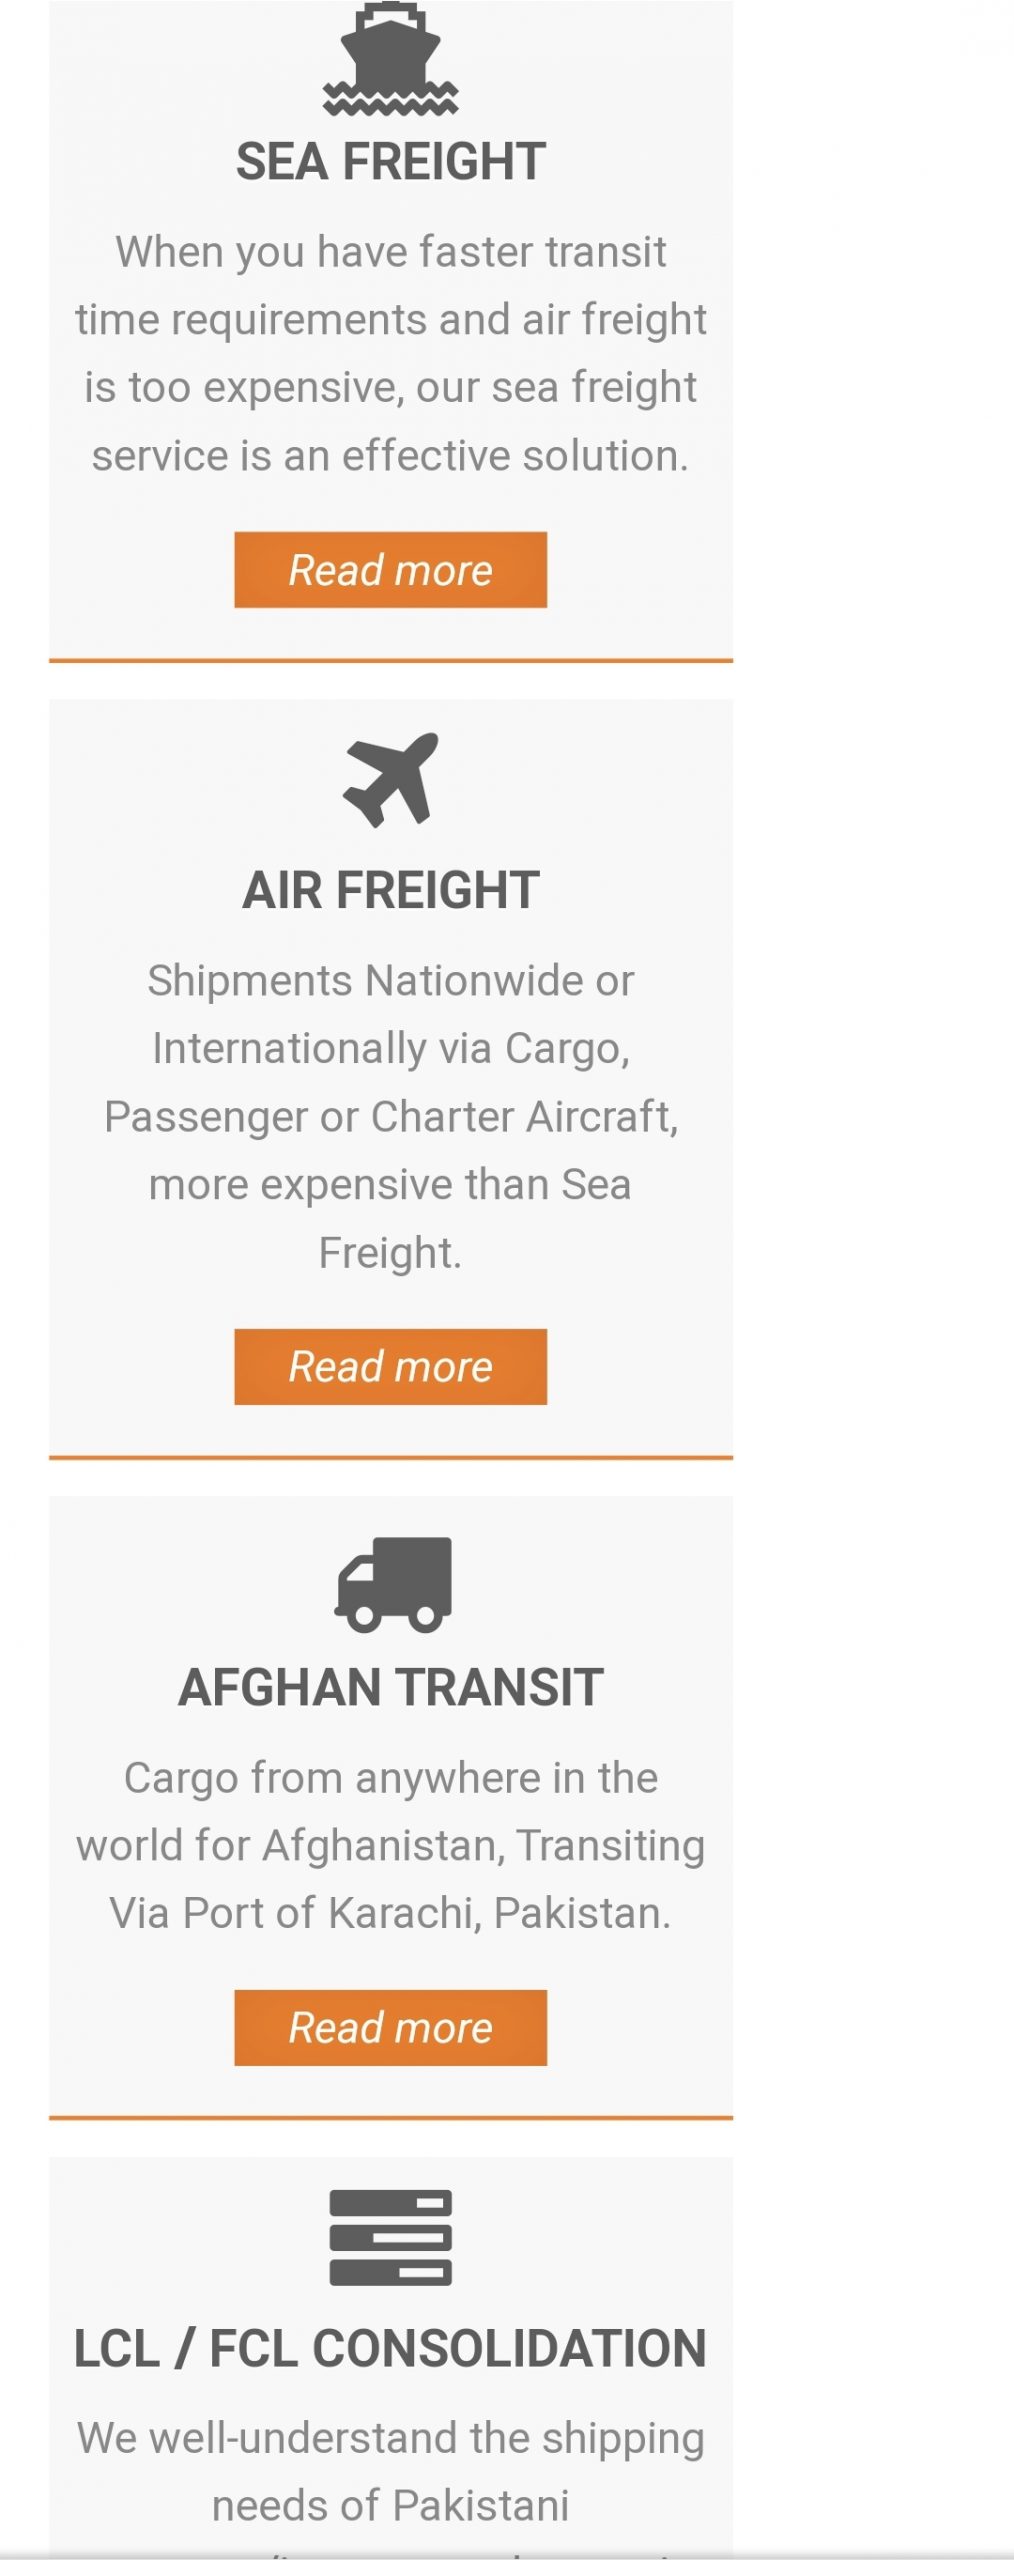Click the orange divider below Afghan Transit card

point(391,2118)
